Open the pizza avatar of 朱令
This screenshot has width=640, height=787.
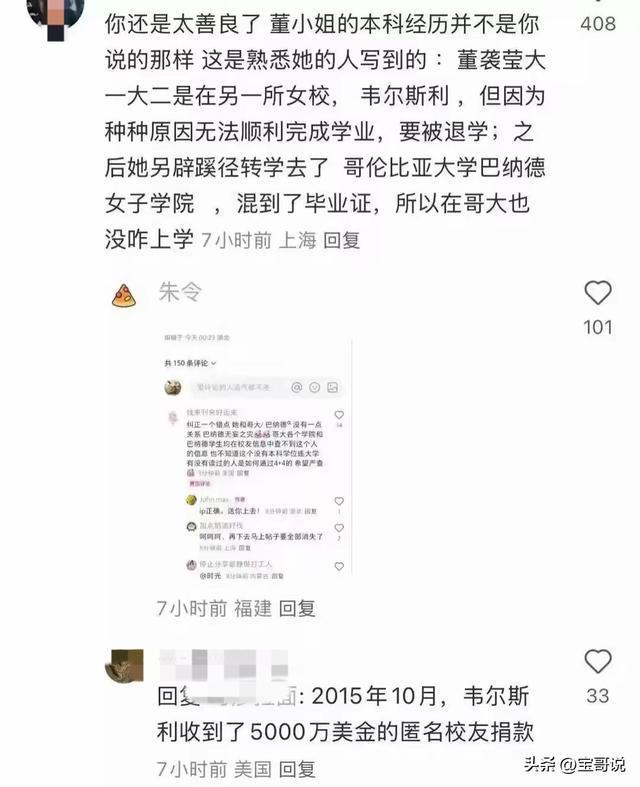tap(123, 295)
